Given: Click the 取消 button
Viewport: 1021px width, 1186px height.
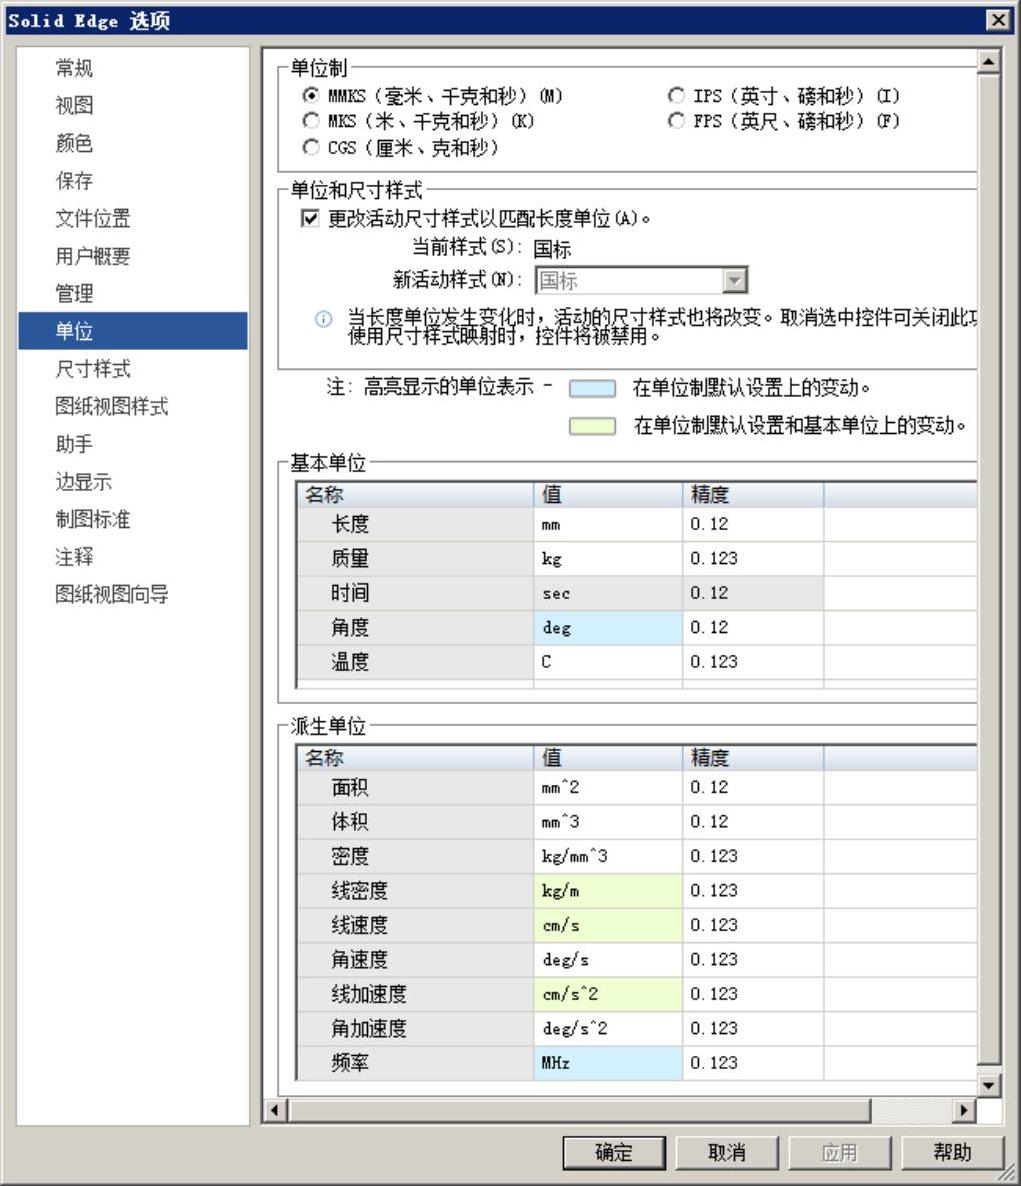Looking at the screenshot, I should pos(727,1153).
